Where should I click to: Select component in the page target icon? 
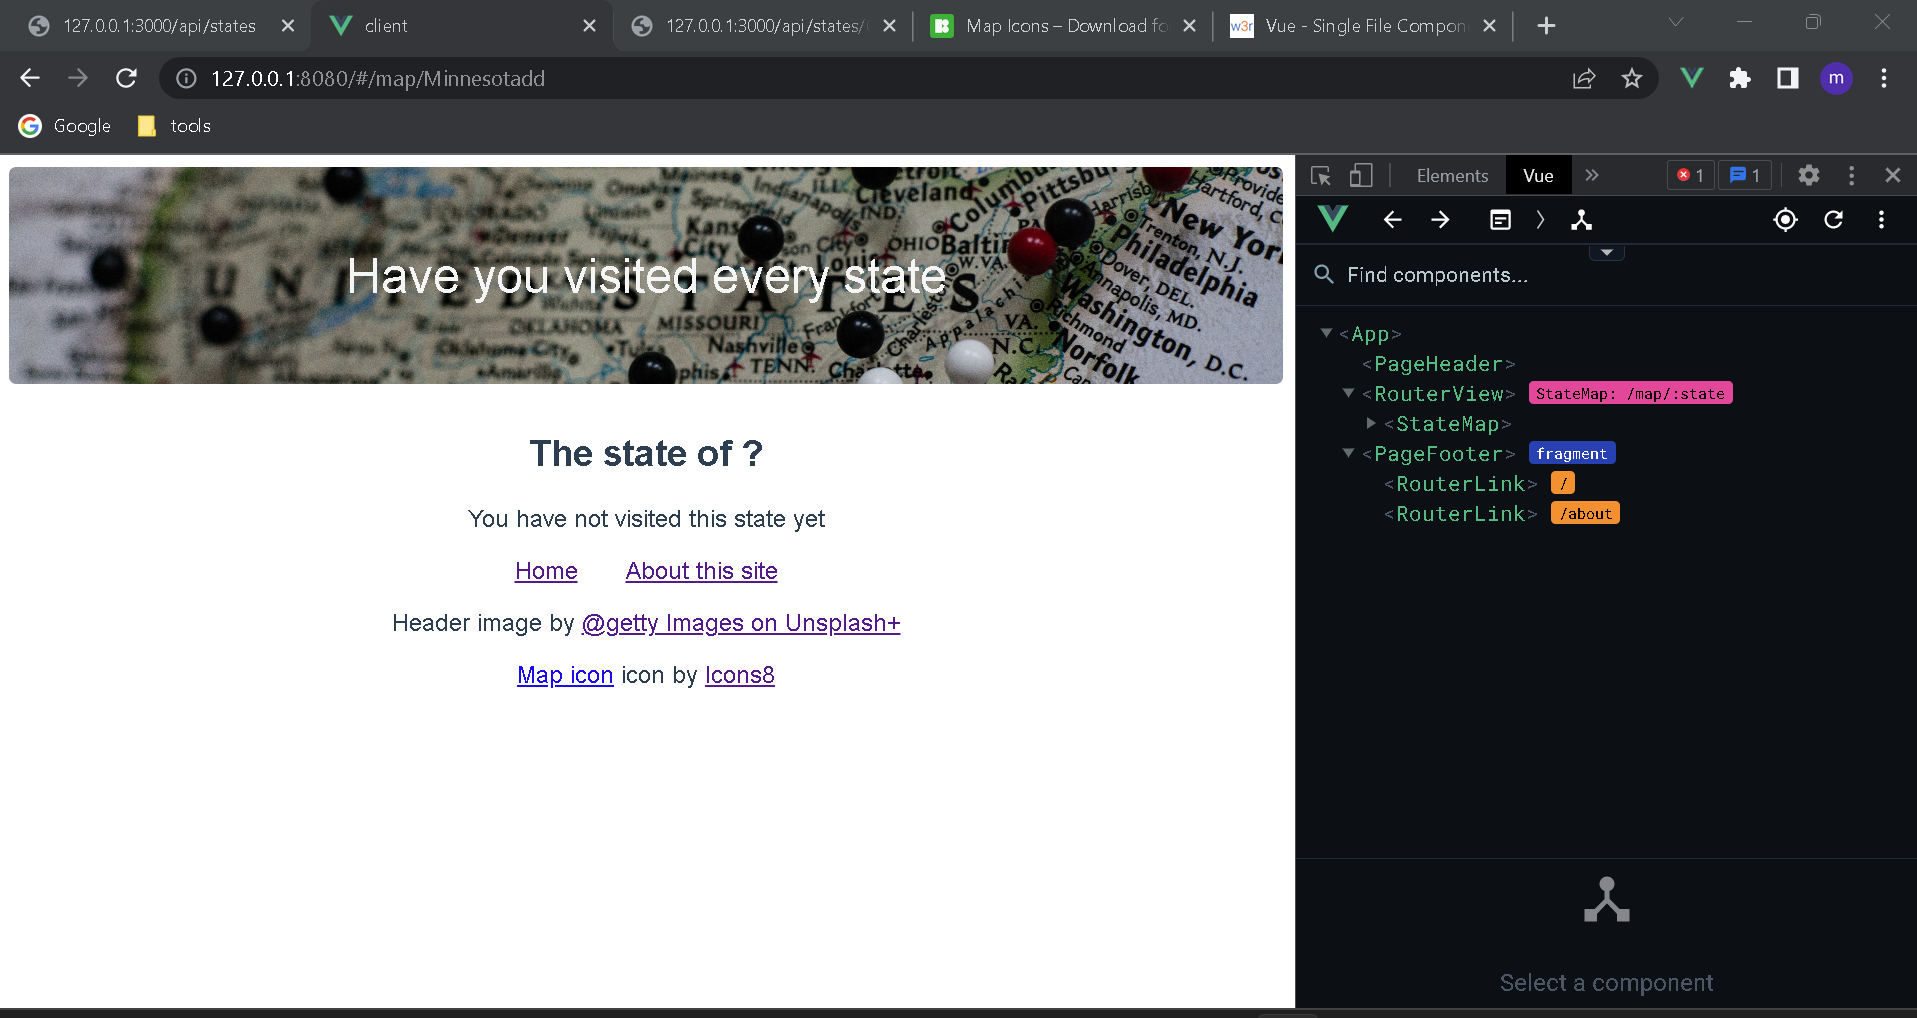pos(1785,220)
